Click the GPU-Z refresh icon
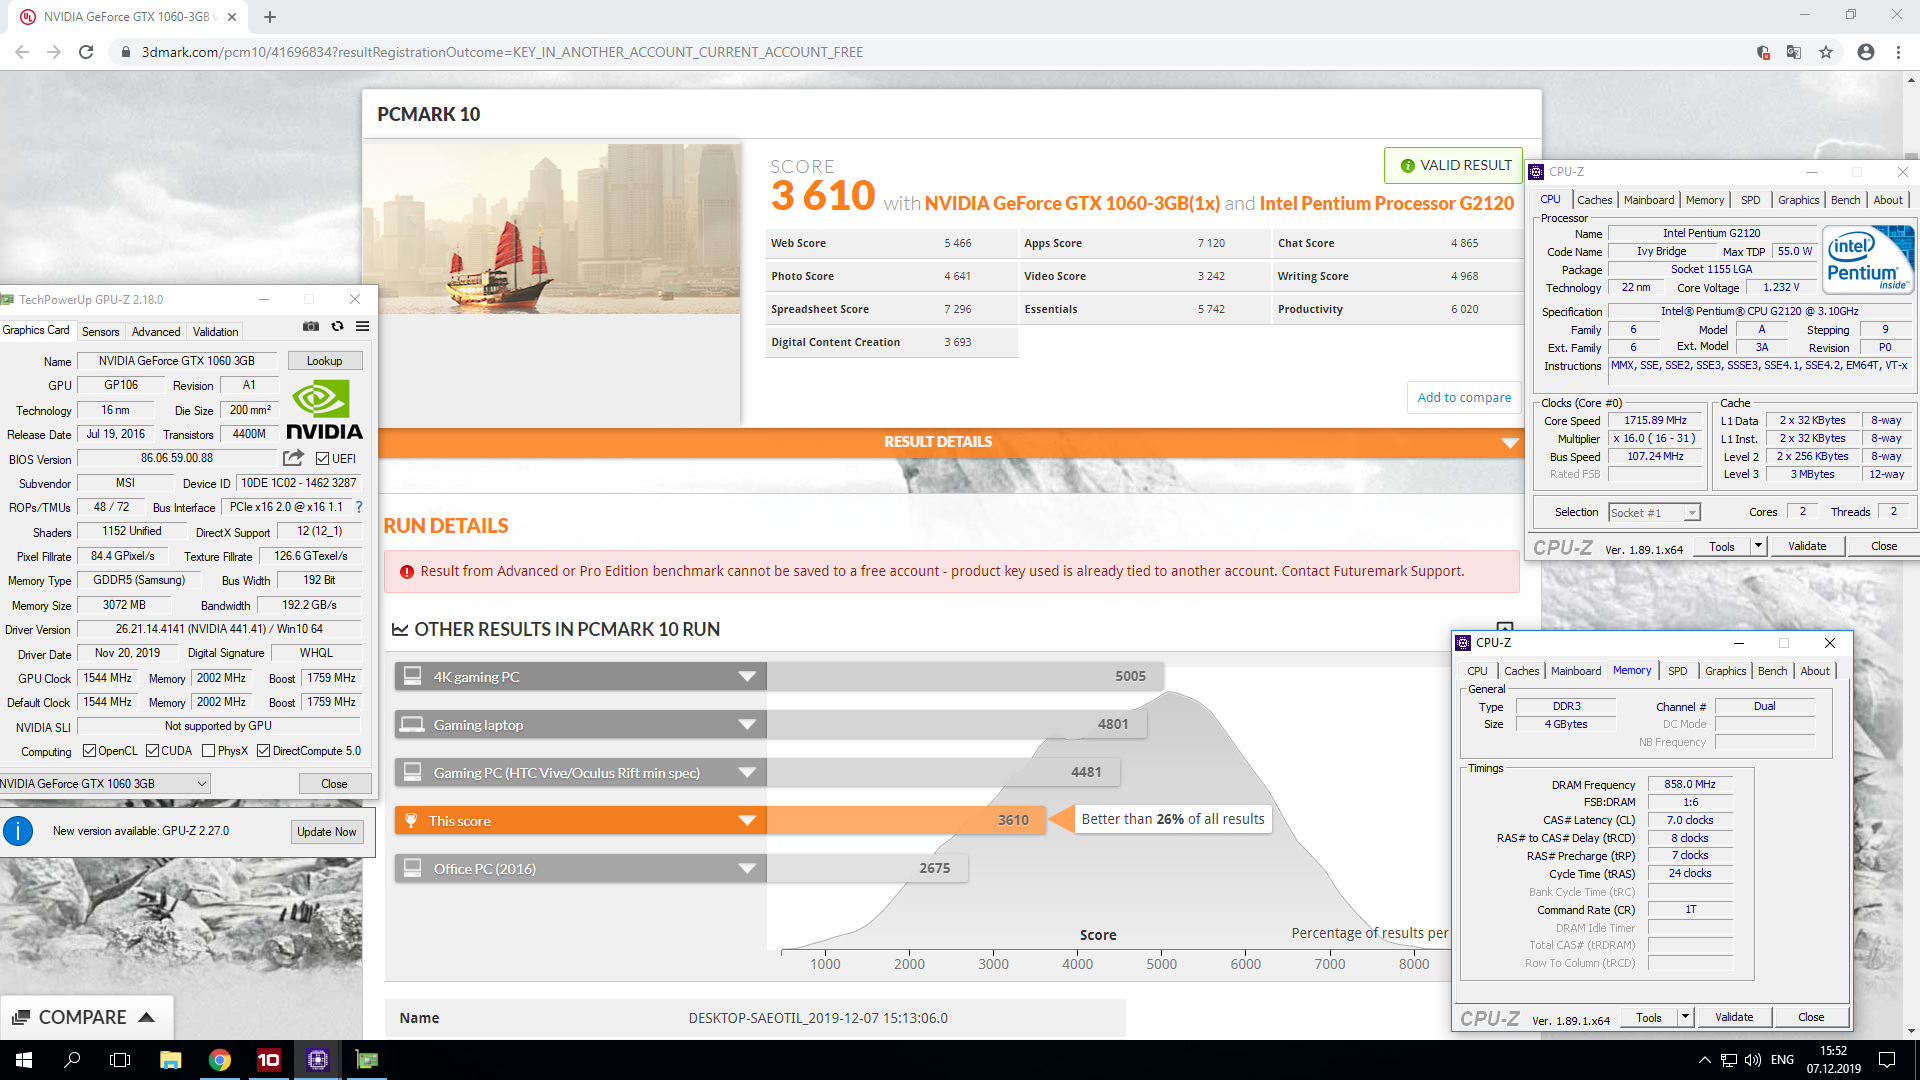 [337, 326]
